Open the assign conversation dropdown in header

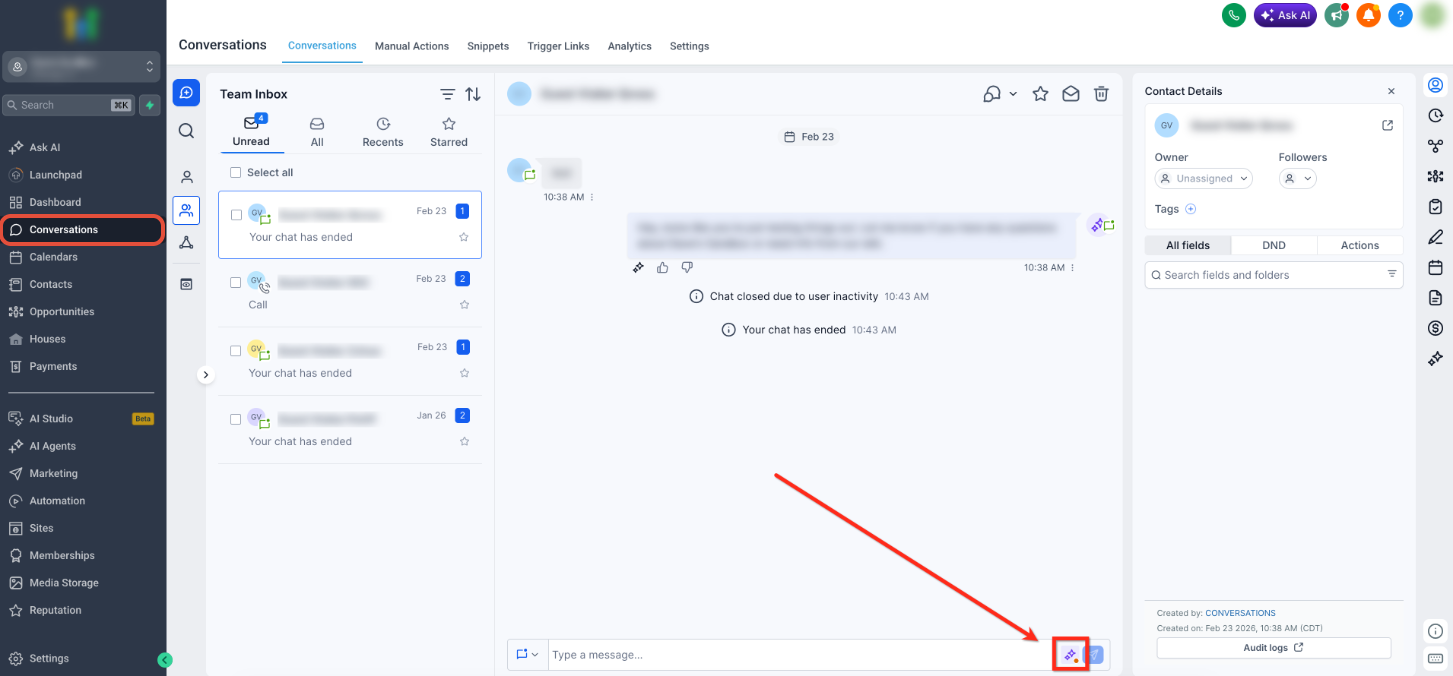(x=1000, y=94)
